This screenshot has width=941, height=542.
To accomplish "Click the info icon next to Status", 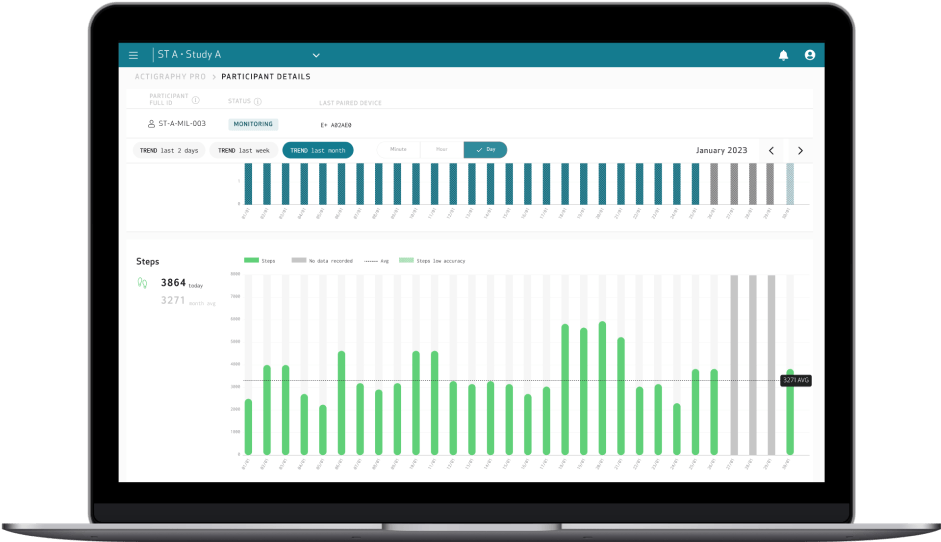I will [258, 101].
